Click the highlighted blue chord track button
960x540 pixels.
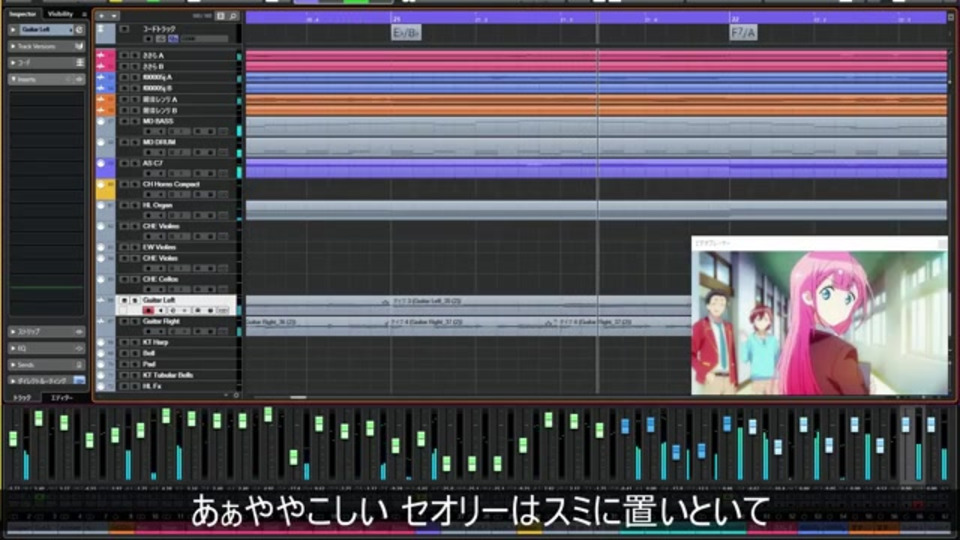[173, 39]
